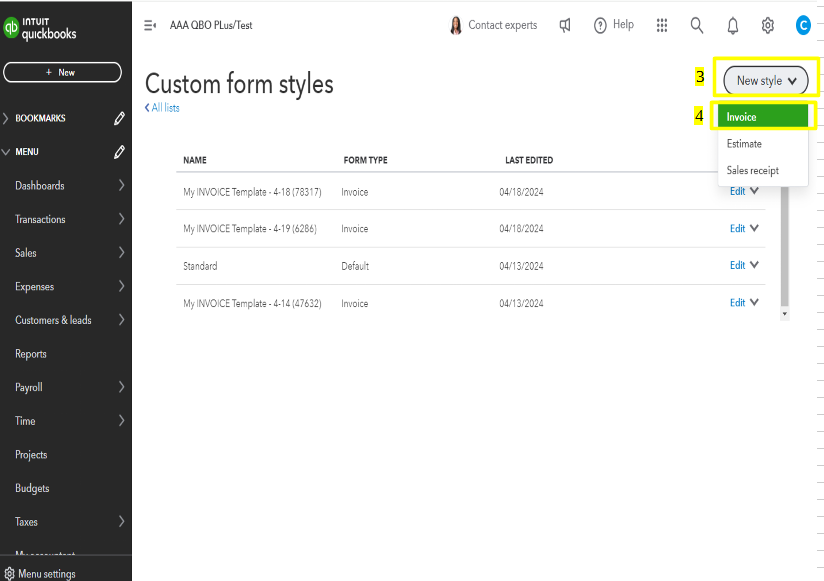Select Sales receipt from the menu

[752, 171]
